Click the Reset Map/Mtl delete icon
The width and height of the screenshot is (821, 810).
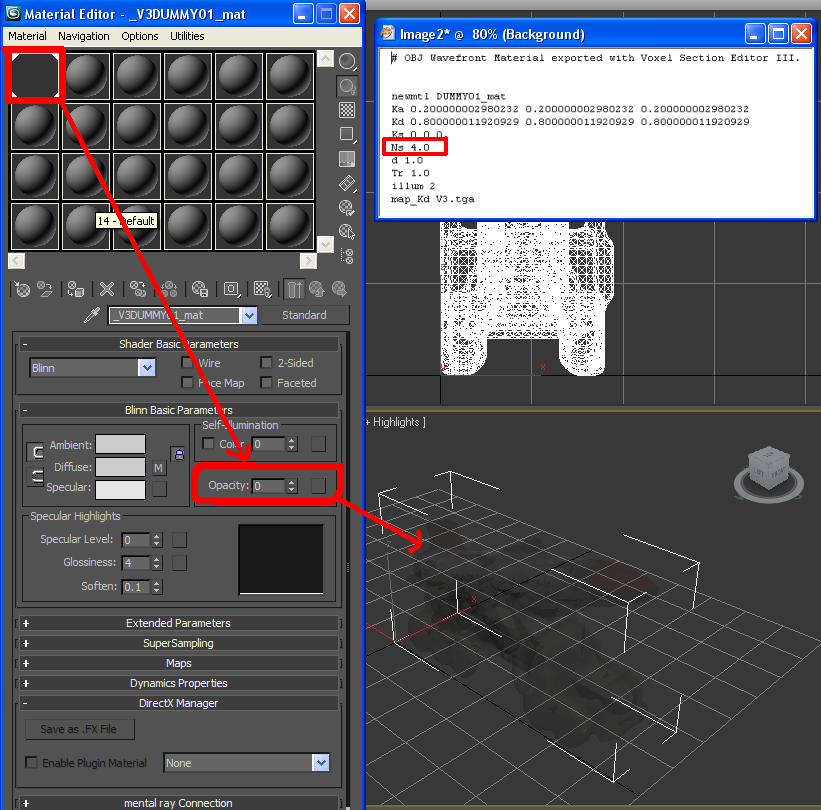(x=108, y=289)
